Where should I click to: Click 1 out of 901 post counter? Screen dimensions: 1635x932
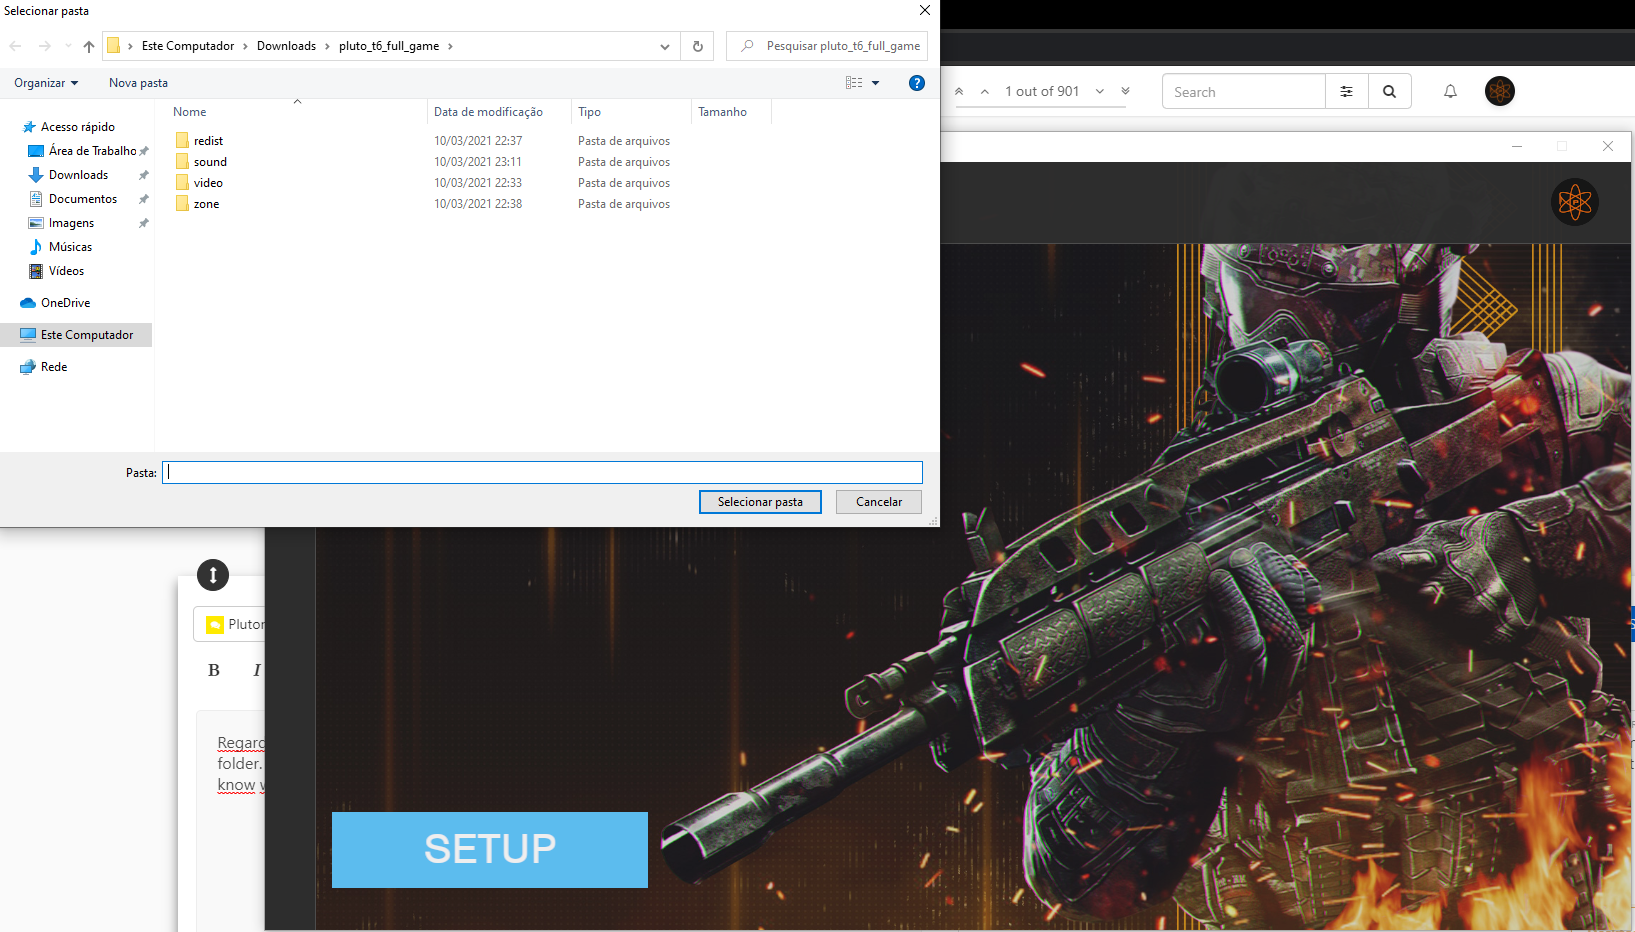(1042, 91)
